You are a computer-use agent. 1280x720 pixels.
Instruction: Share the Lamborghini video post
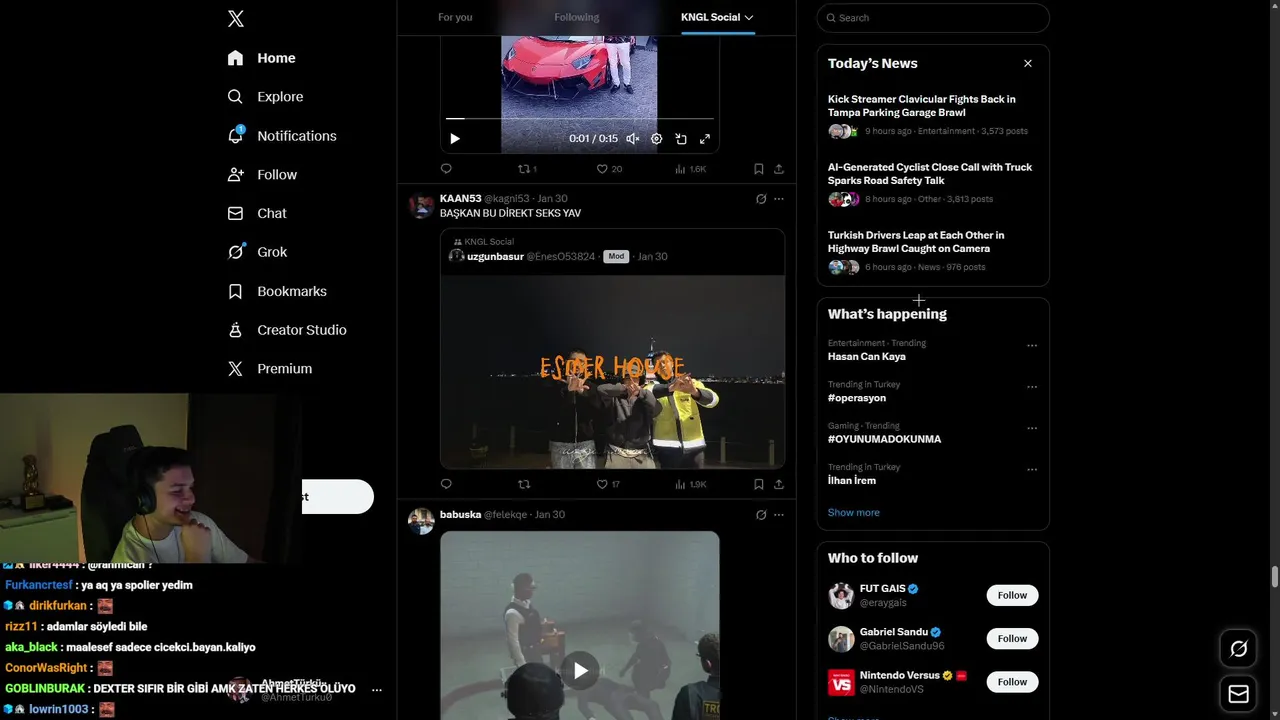[779, 169]
